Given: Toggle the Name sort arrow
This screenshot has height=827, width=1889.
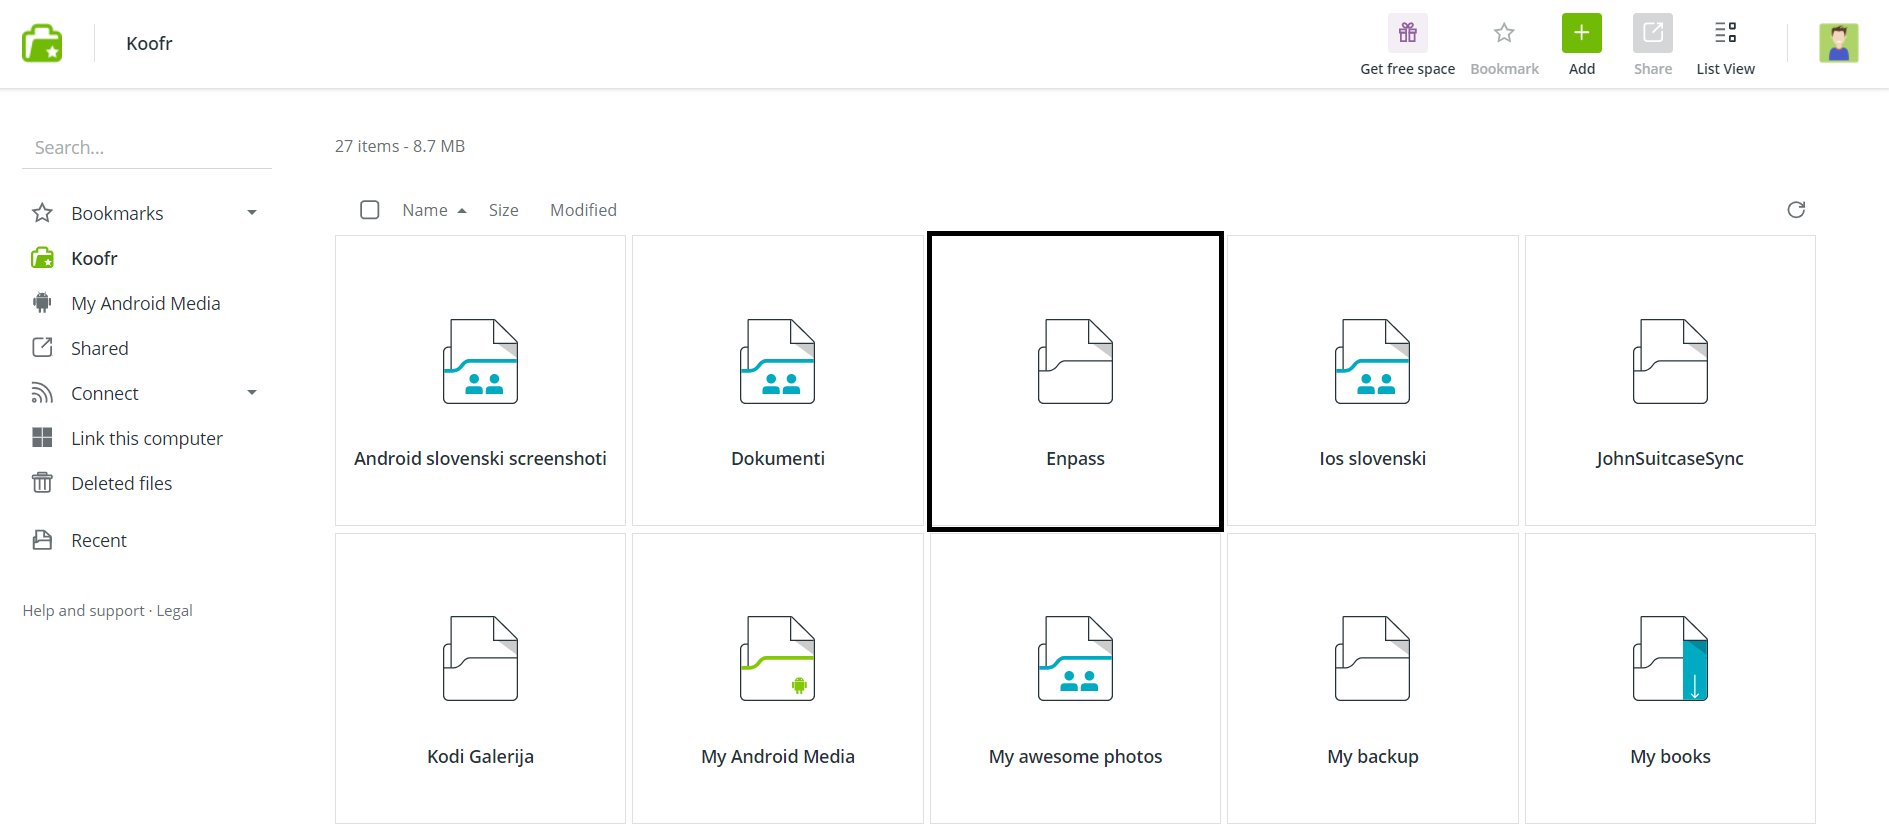Looking at the screenshot, I should pos(462,211).
